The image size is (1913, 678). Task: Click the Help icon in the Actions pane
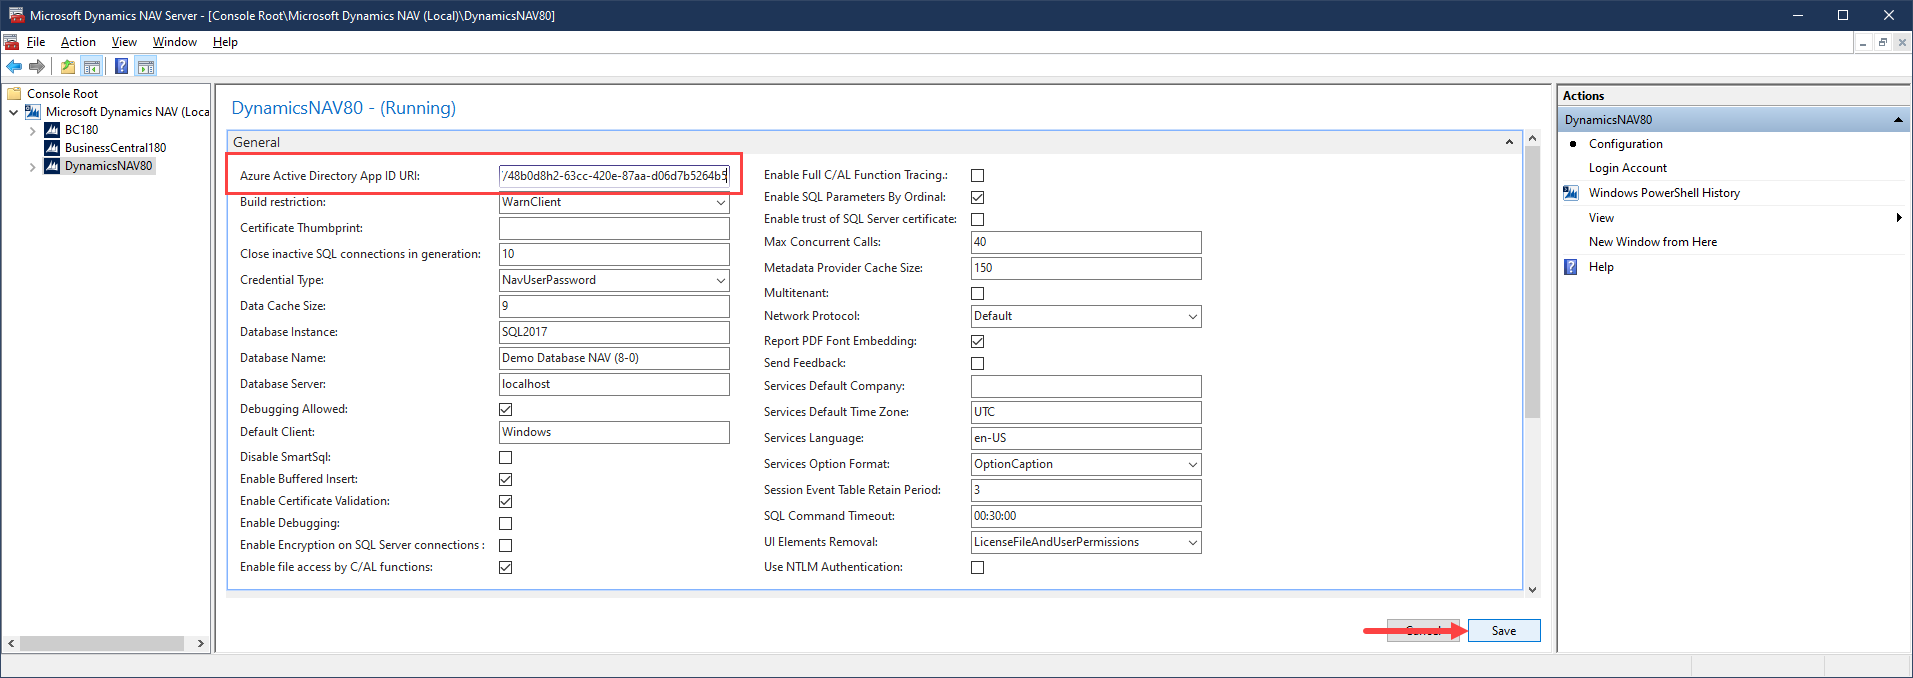pyautogui.click(x=1571, y=267)
